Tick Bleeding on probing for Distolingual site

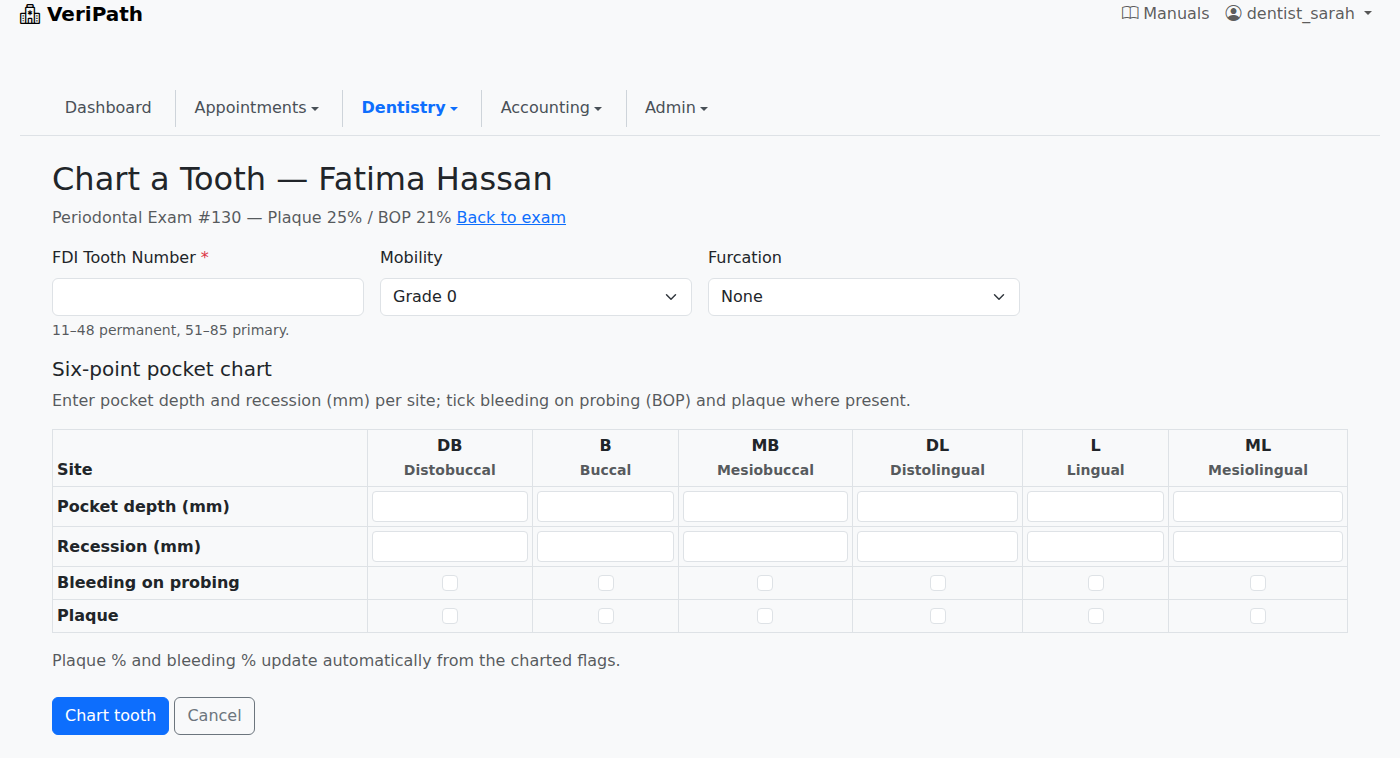click(938, 583)
